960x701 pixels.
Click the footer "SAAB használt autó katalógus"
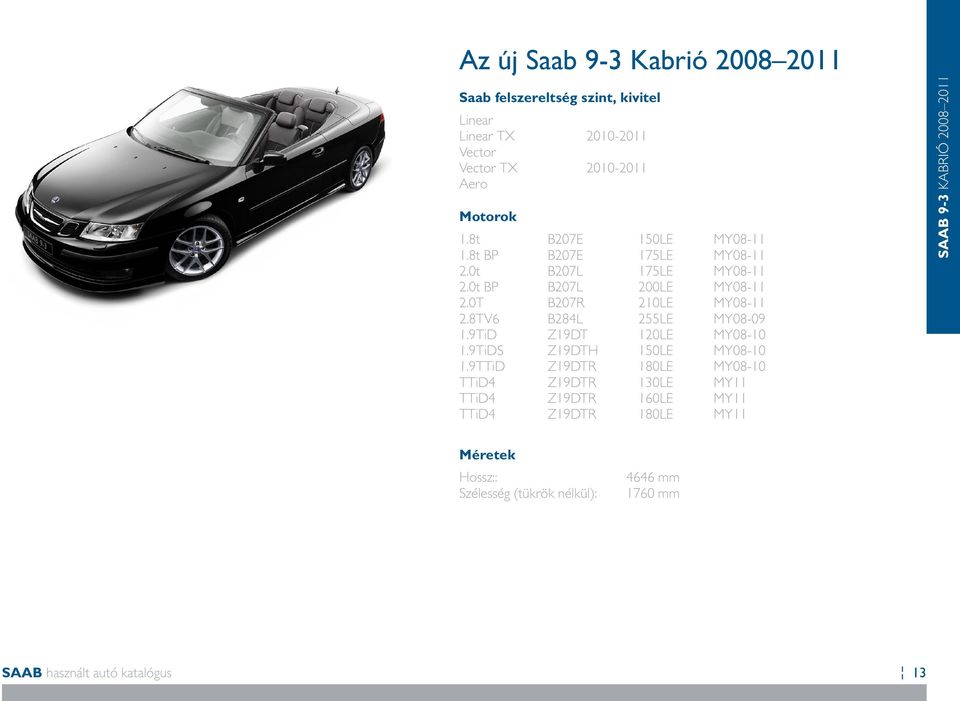(x=86, y=673)
